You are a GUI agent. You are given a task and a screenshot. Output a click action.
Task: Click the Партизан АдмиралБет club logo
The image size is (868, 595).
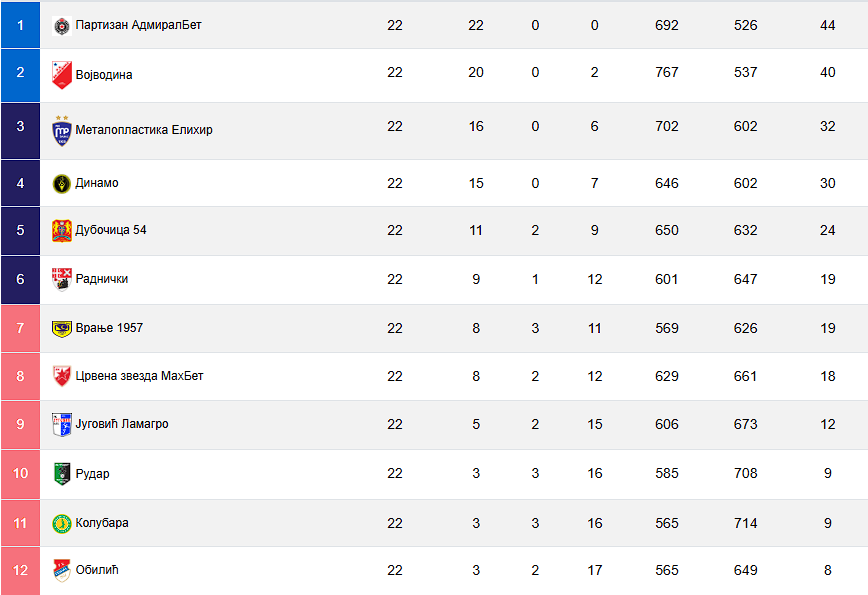point(62,25)
